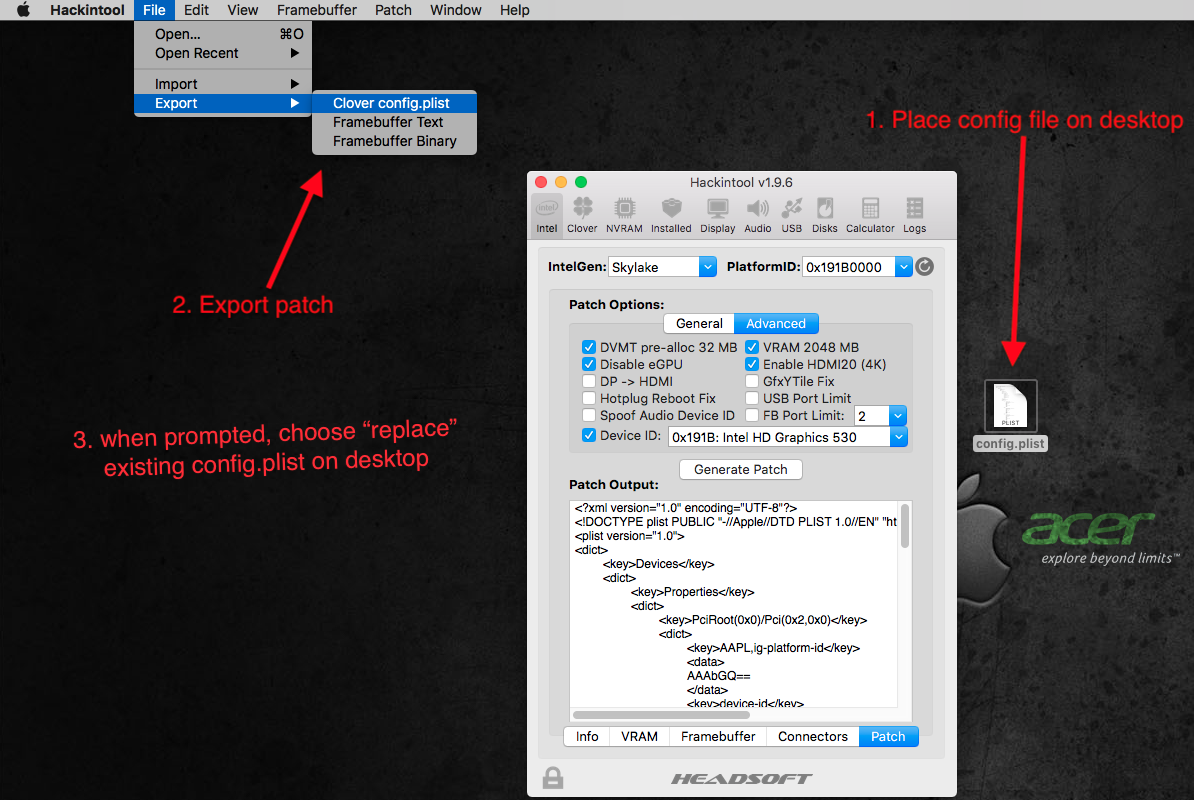This screenshot has height=800, width=1194.
Task: Open the Intel toolbar section
Action: tap(547, 215)
